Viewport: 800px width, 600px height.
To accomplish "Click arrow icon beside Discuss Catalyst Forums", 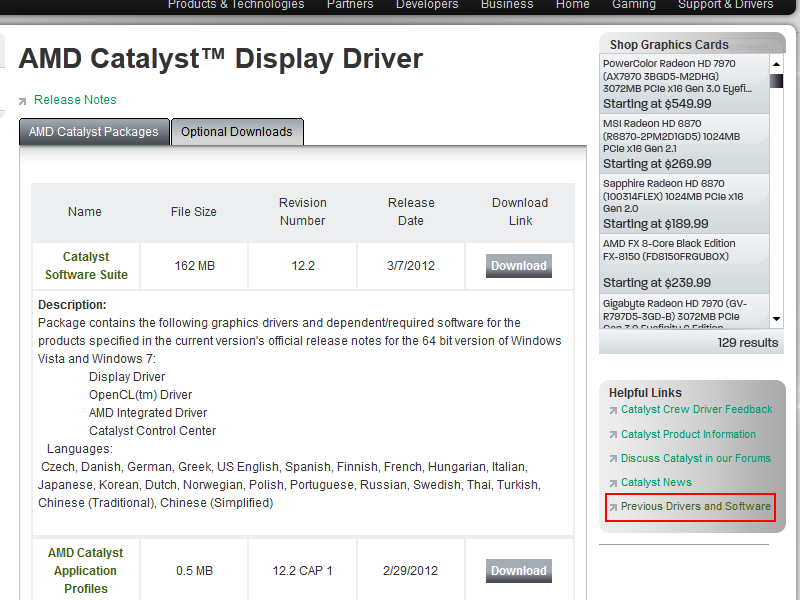I will (613, 459).
